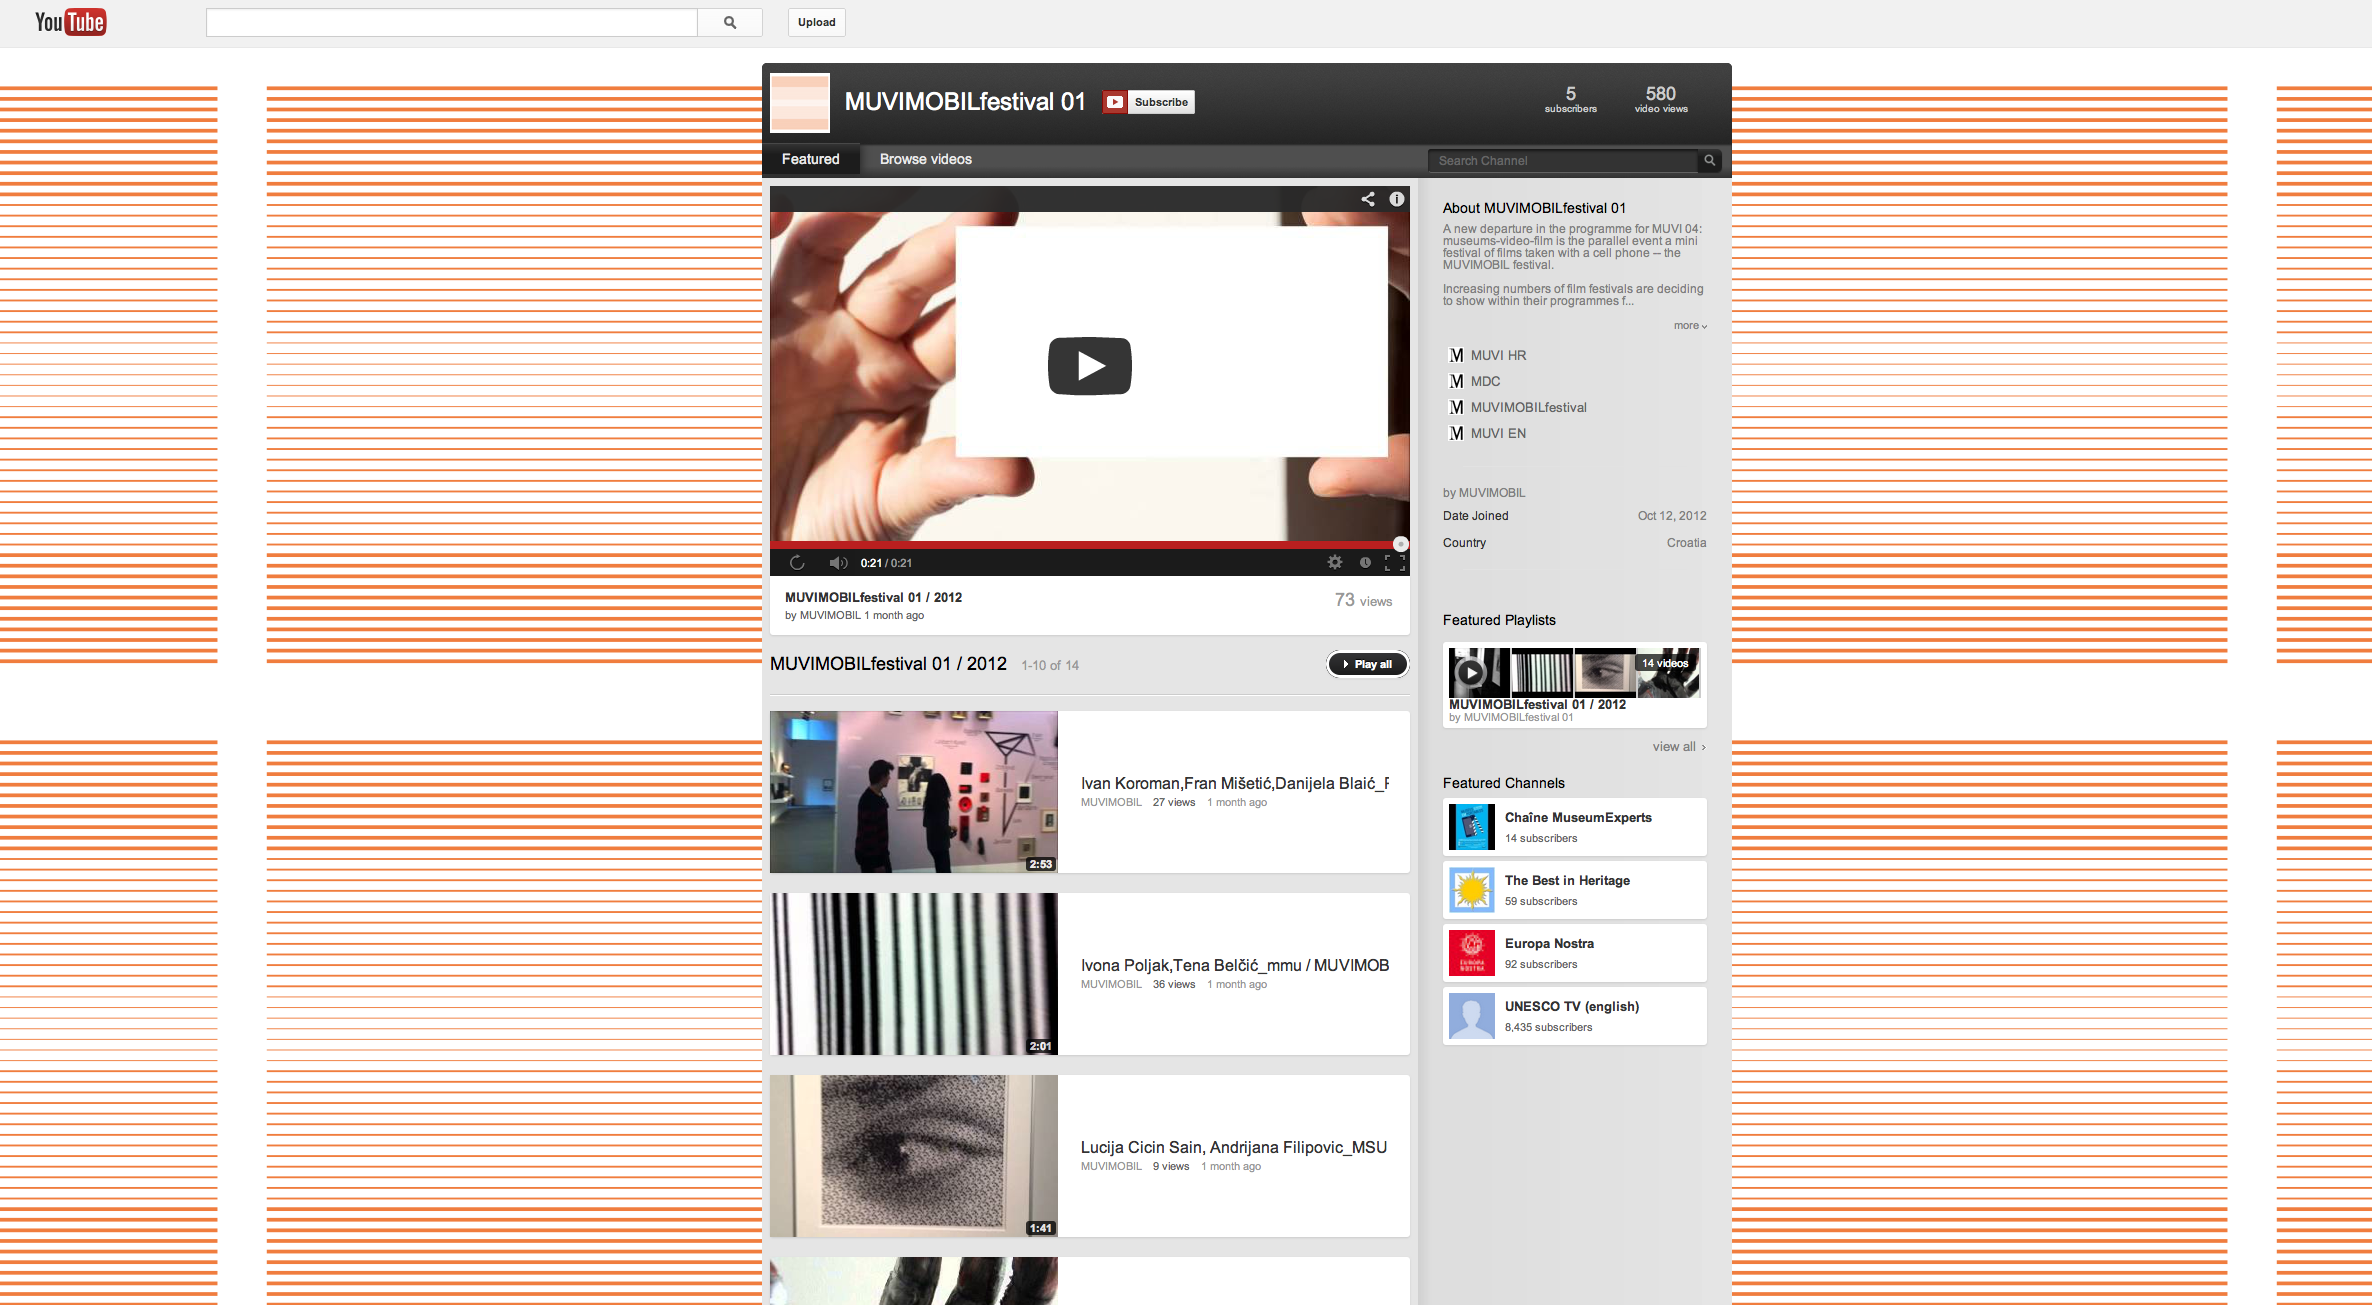Enter fullscreen with the player icon
The image size is (2372, 1305).
(x=1395, y=563)
